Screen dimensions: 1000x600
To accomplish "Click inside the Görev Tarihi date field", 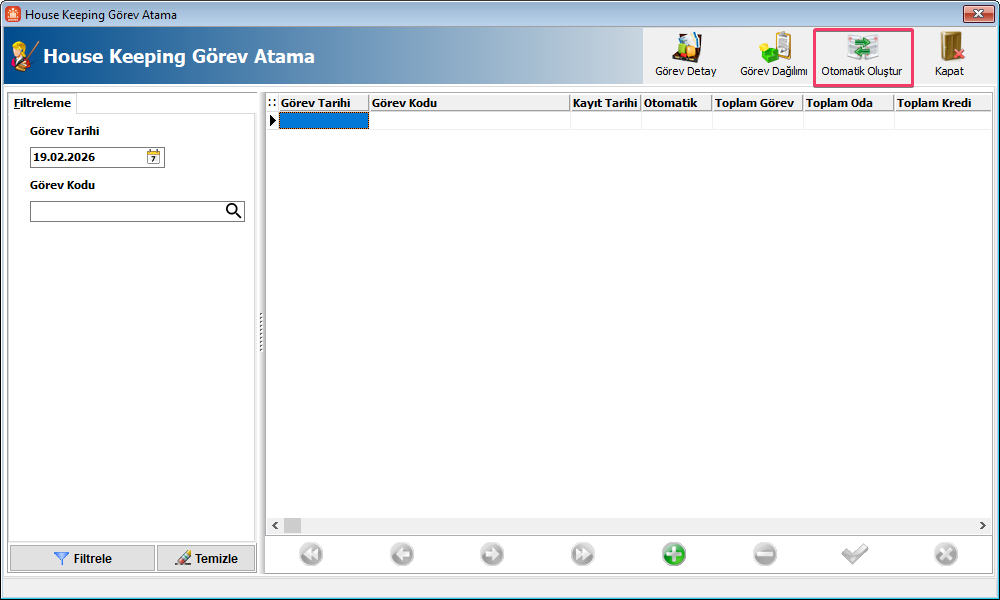I will (x=86, y=157).
